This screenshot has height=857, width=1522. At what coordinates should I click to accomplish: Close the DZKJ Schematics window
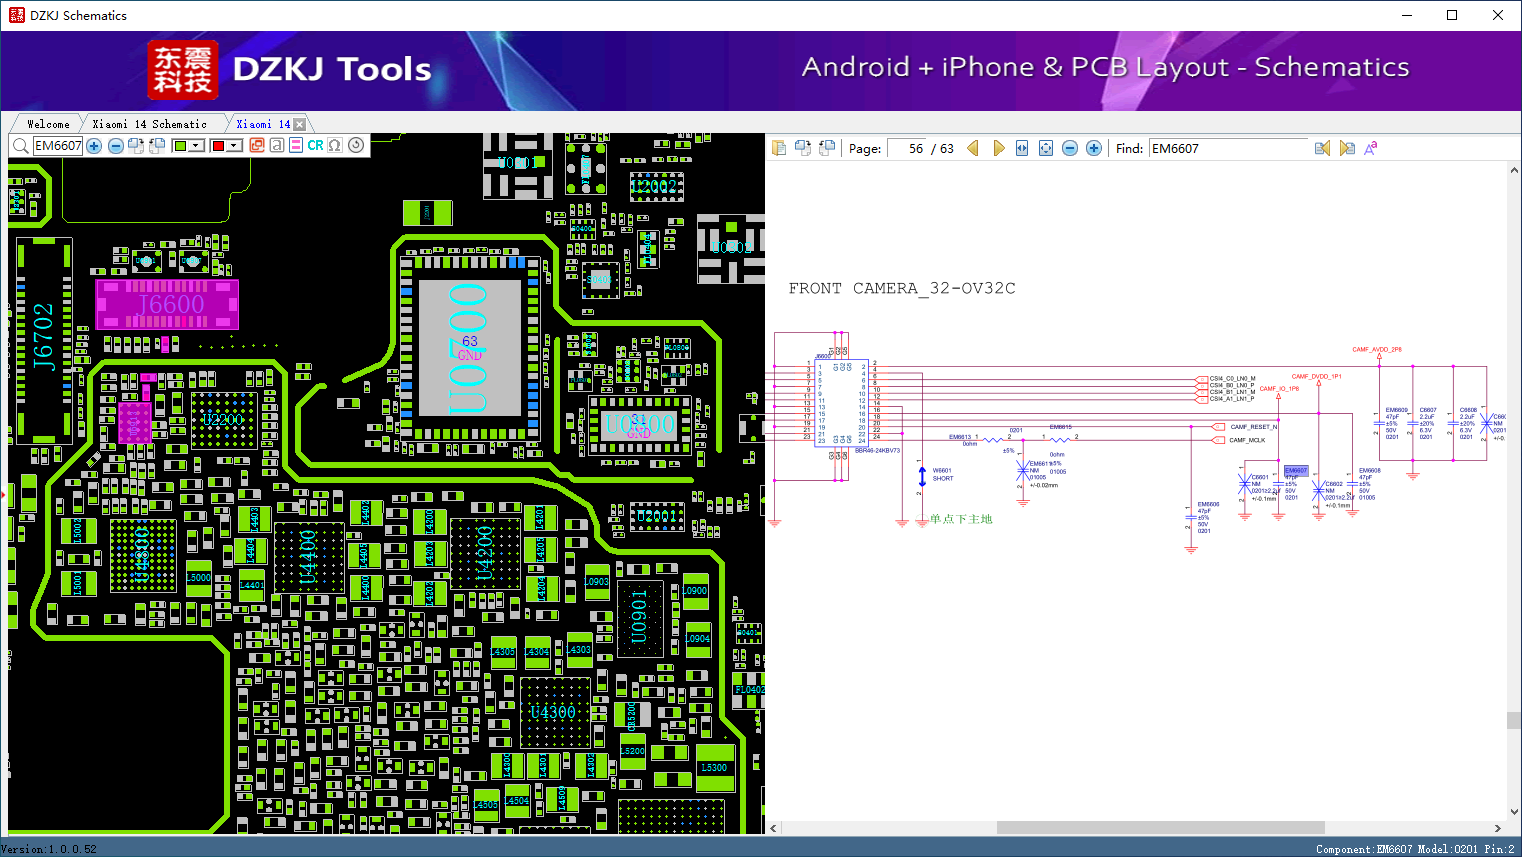[1498, 15]
